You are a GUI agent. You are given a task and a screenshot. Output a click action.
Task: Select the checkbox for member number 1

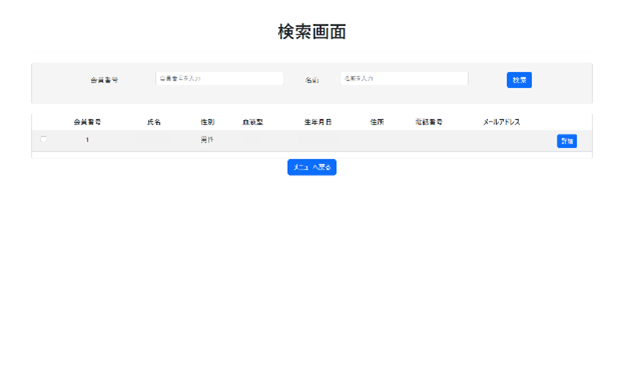click(x=43, y=139)
